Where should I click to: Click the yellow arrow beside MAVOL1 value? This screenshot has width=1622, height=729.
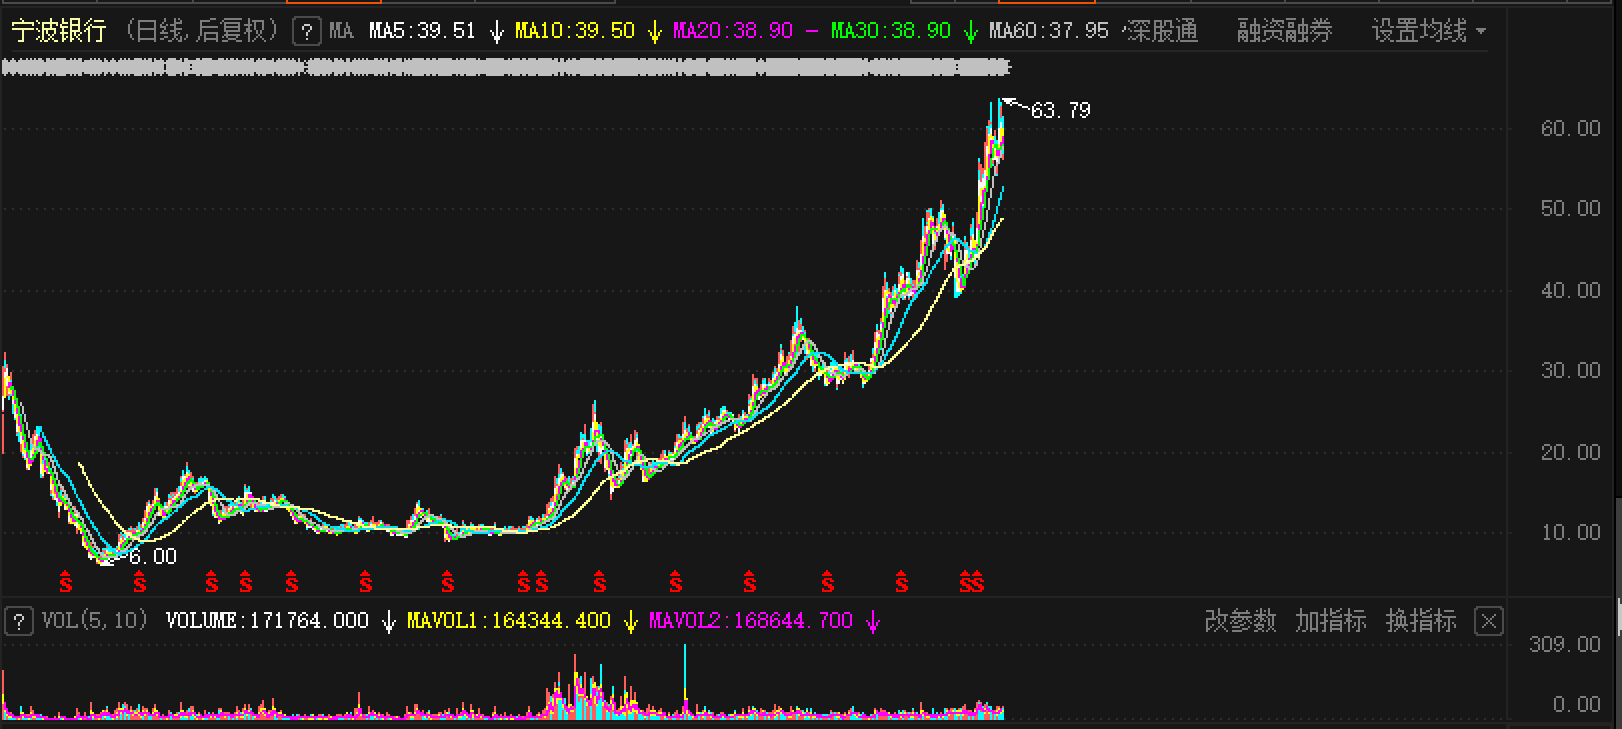tap(631, 622)
